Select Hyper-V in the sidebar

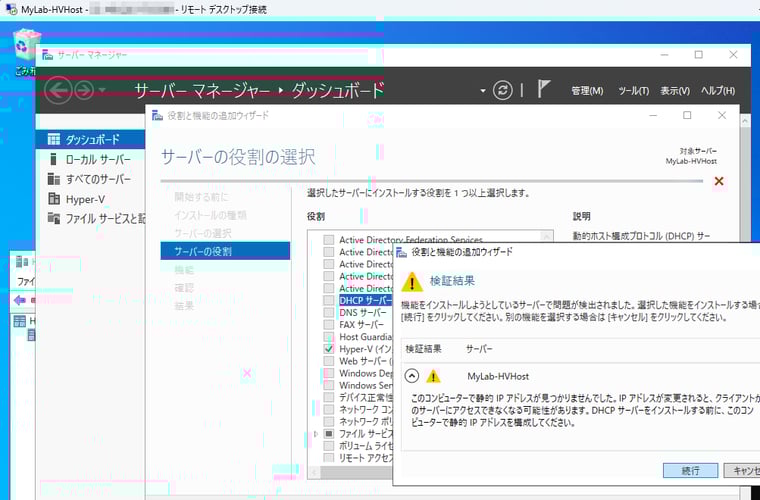click(x=90, y=199)
